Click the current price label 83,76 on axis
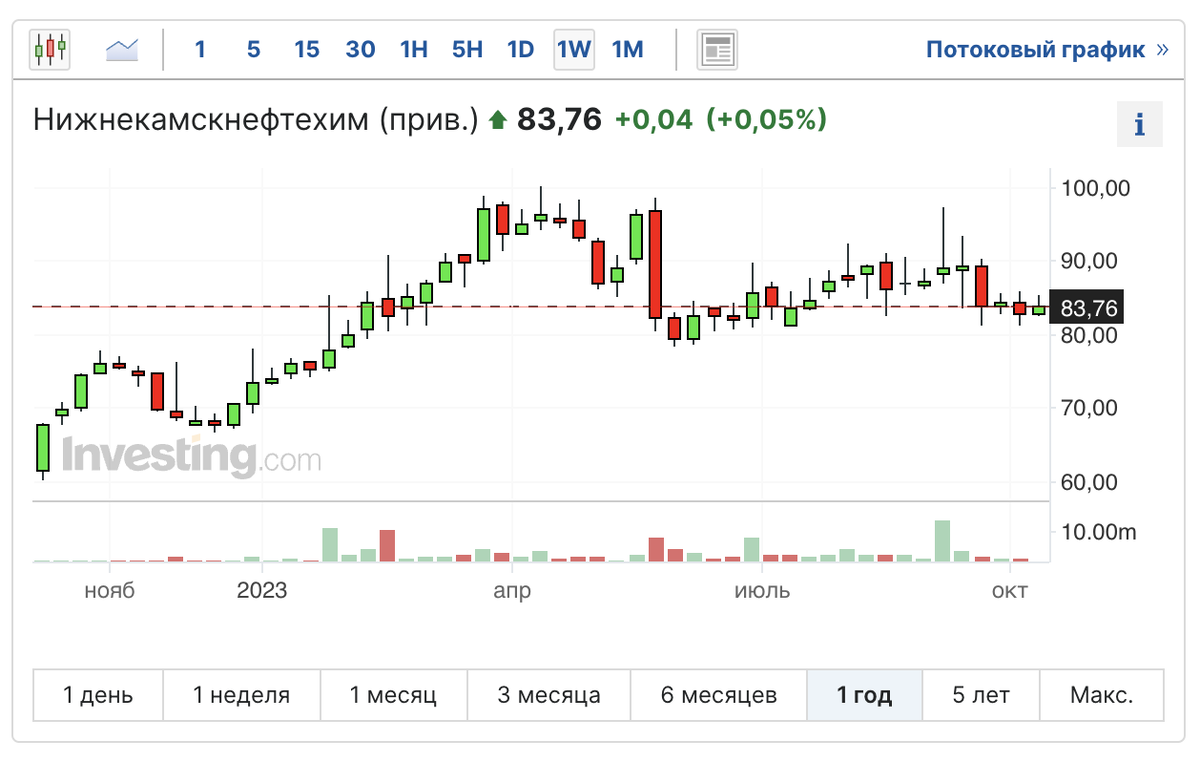The width and height of the screenshot is (1200, 762). click(x=1089, y=307)
